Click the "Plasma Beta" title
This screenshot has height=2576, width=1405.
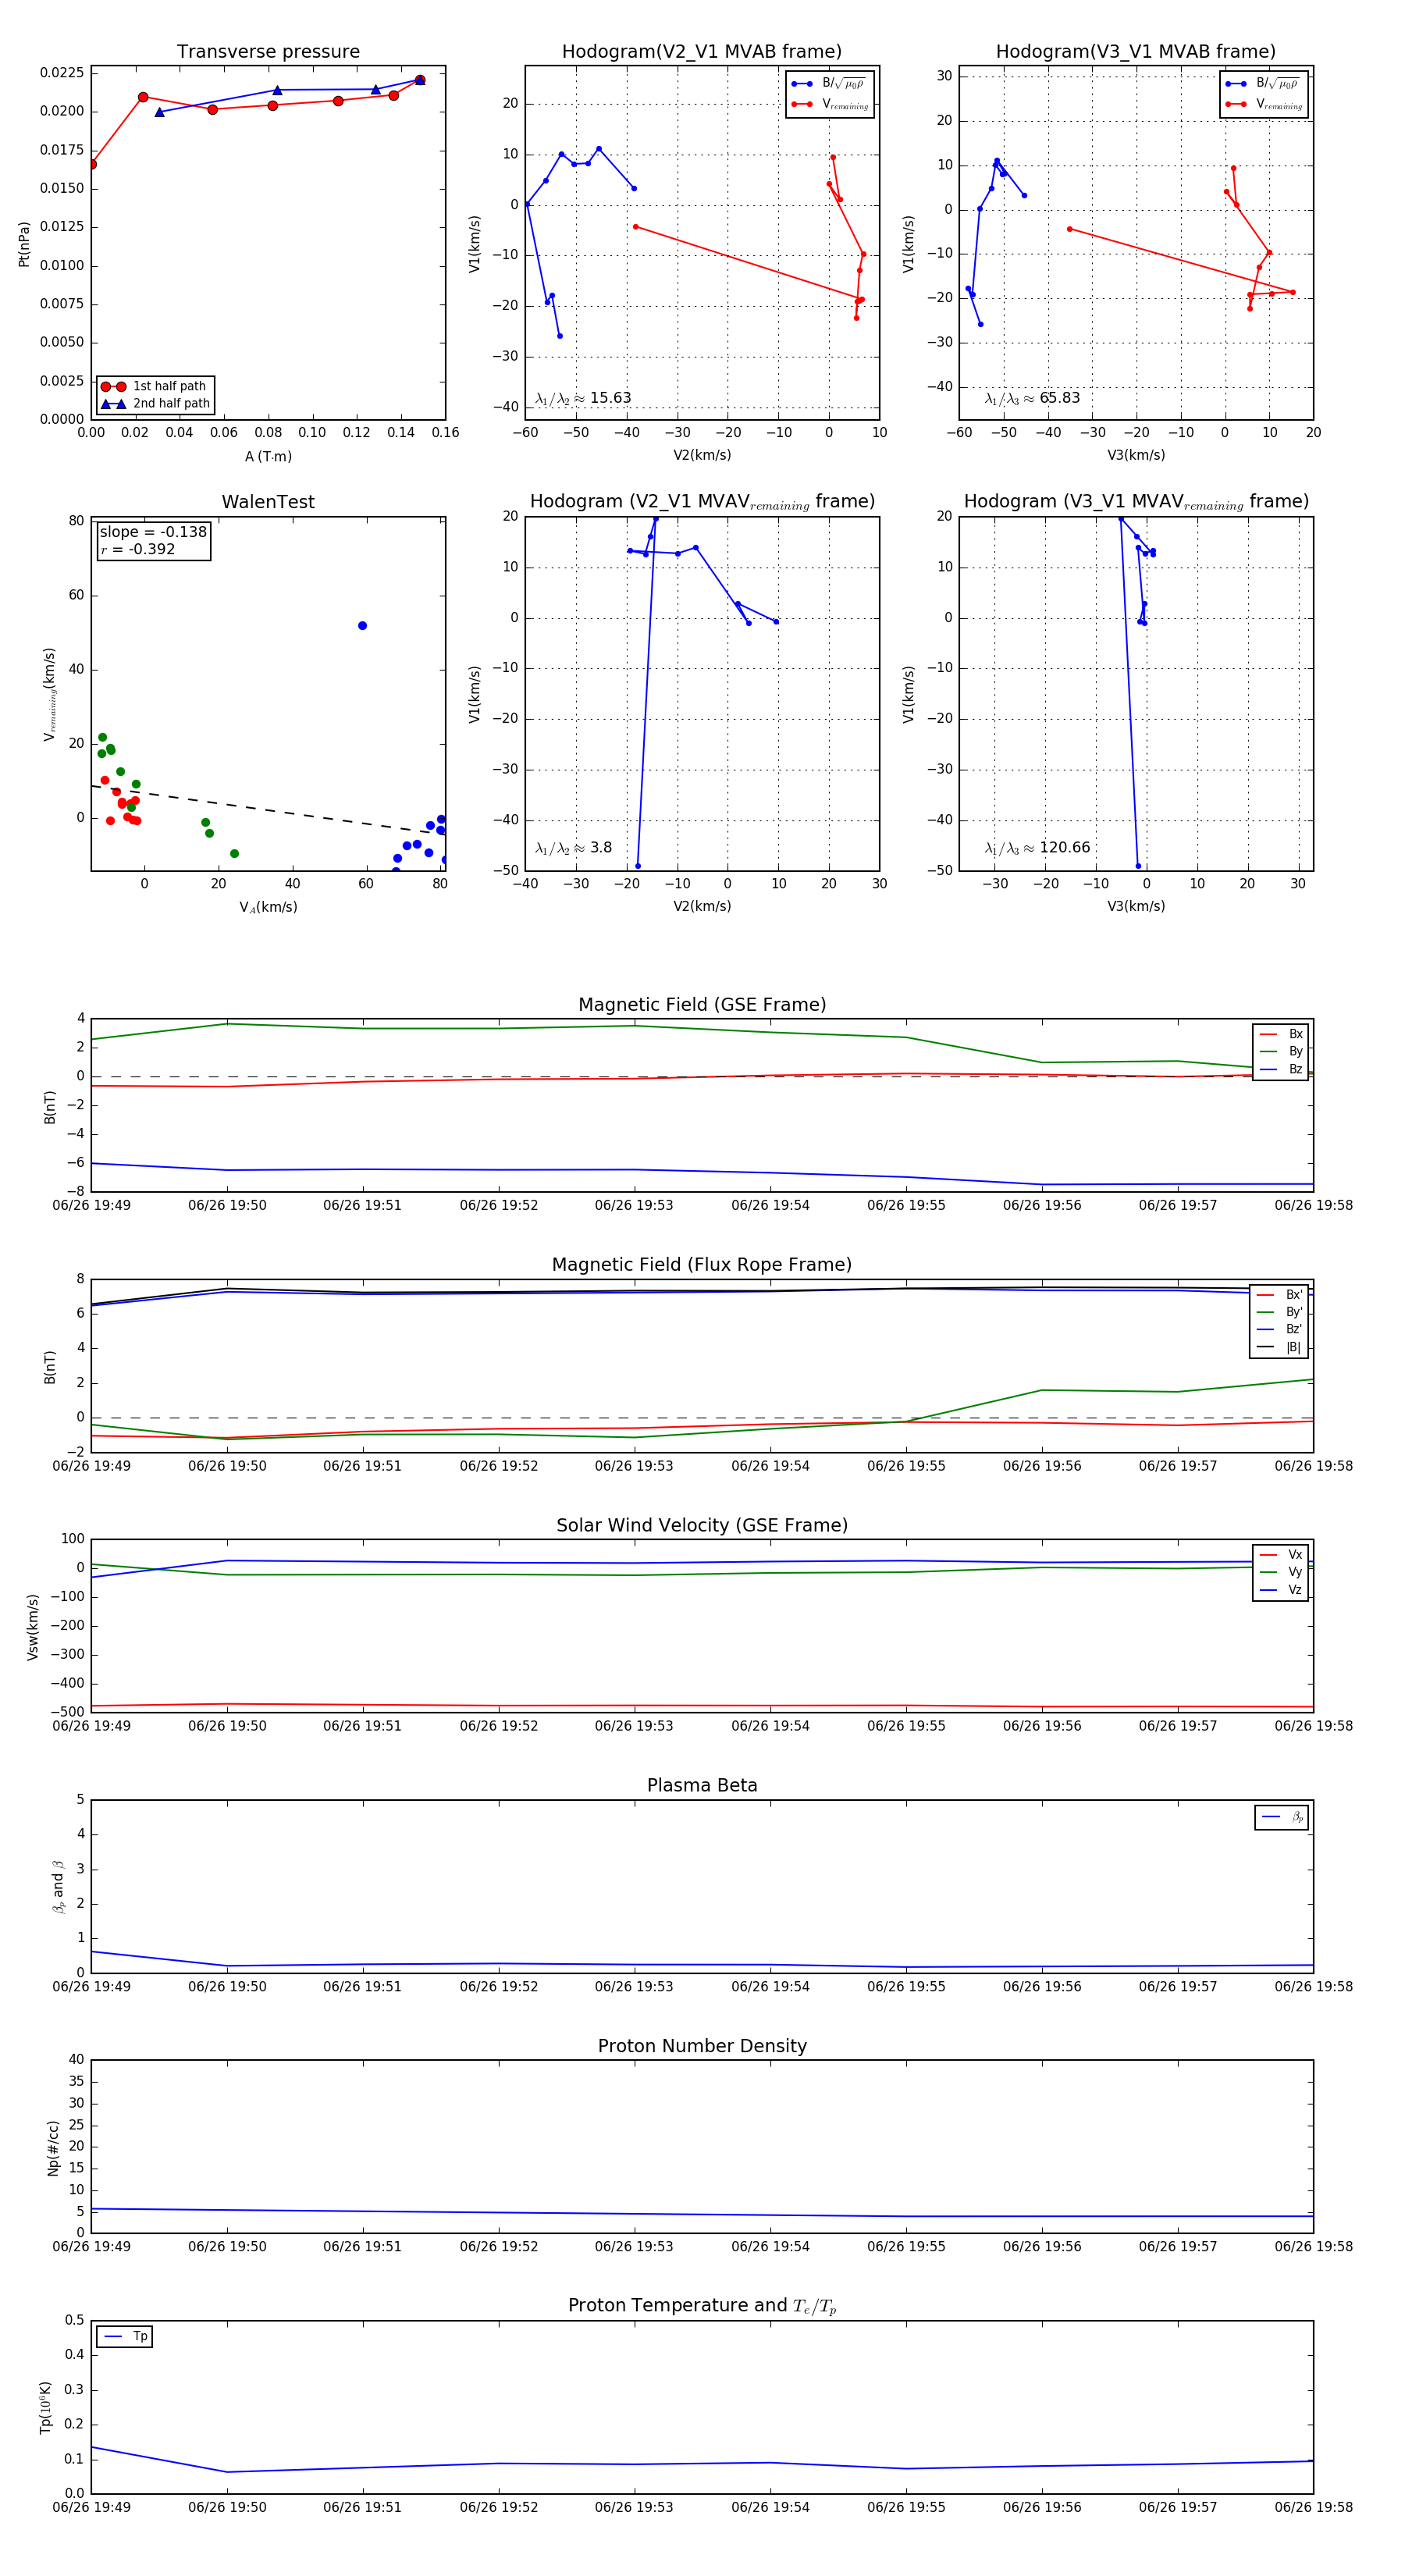pyautogui.click(x=702, y=1785)
